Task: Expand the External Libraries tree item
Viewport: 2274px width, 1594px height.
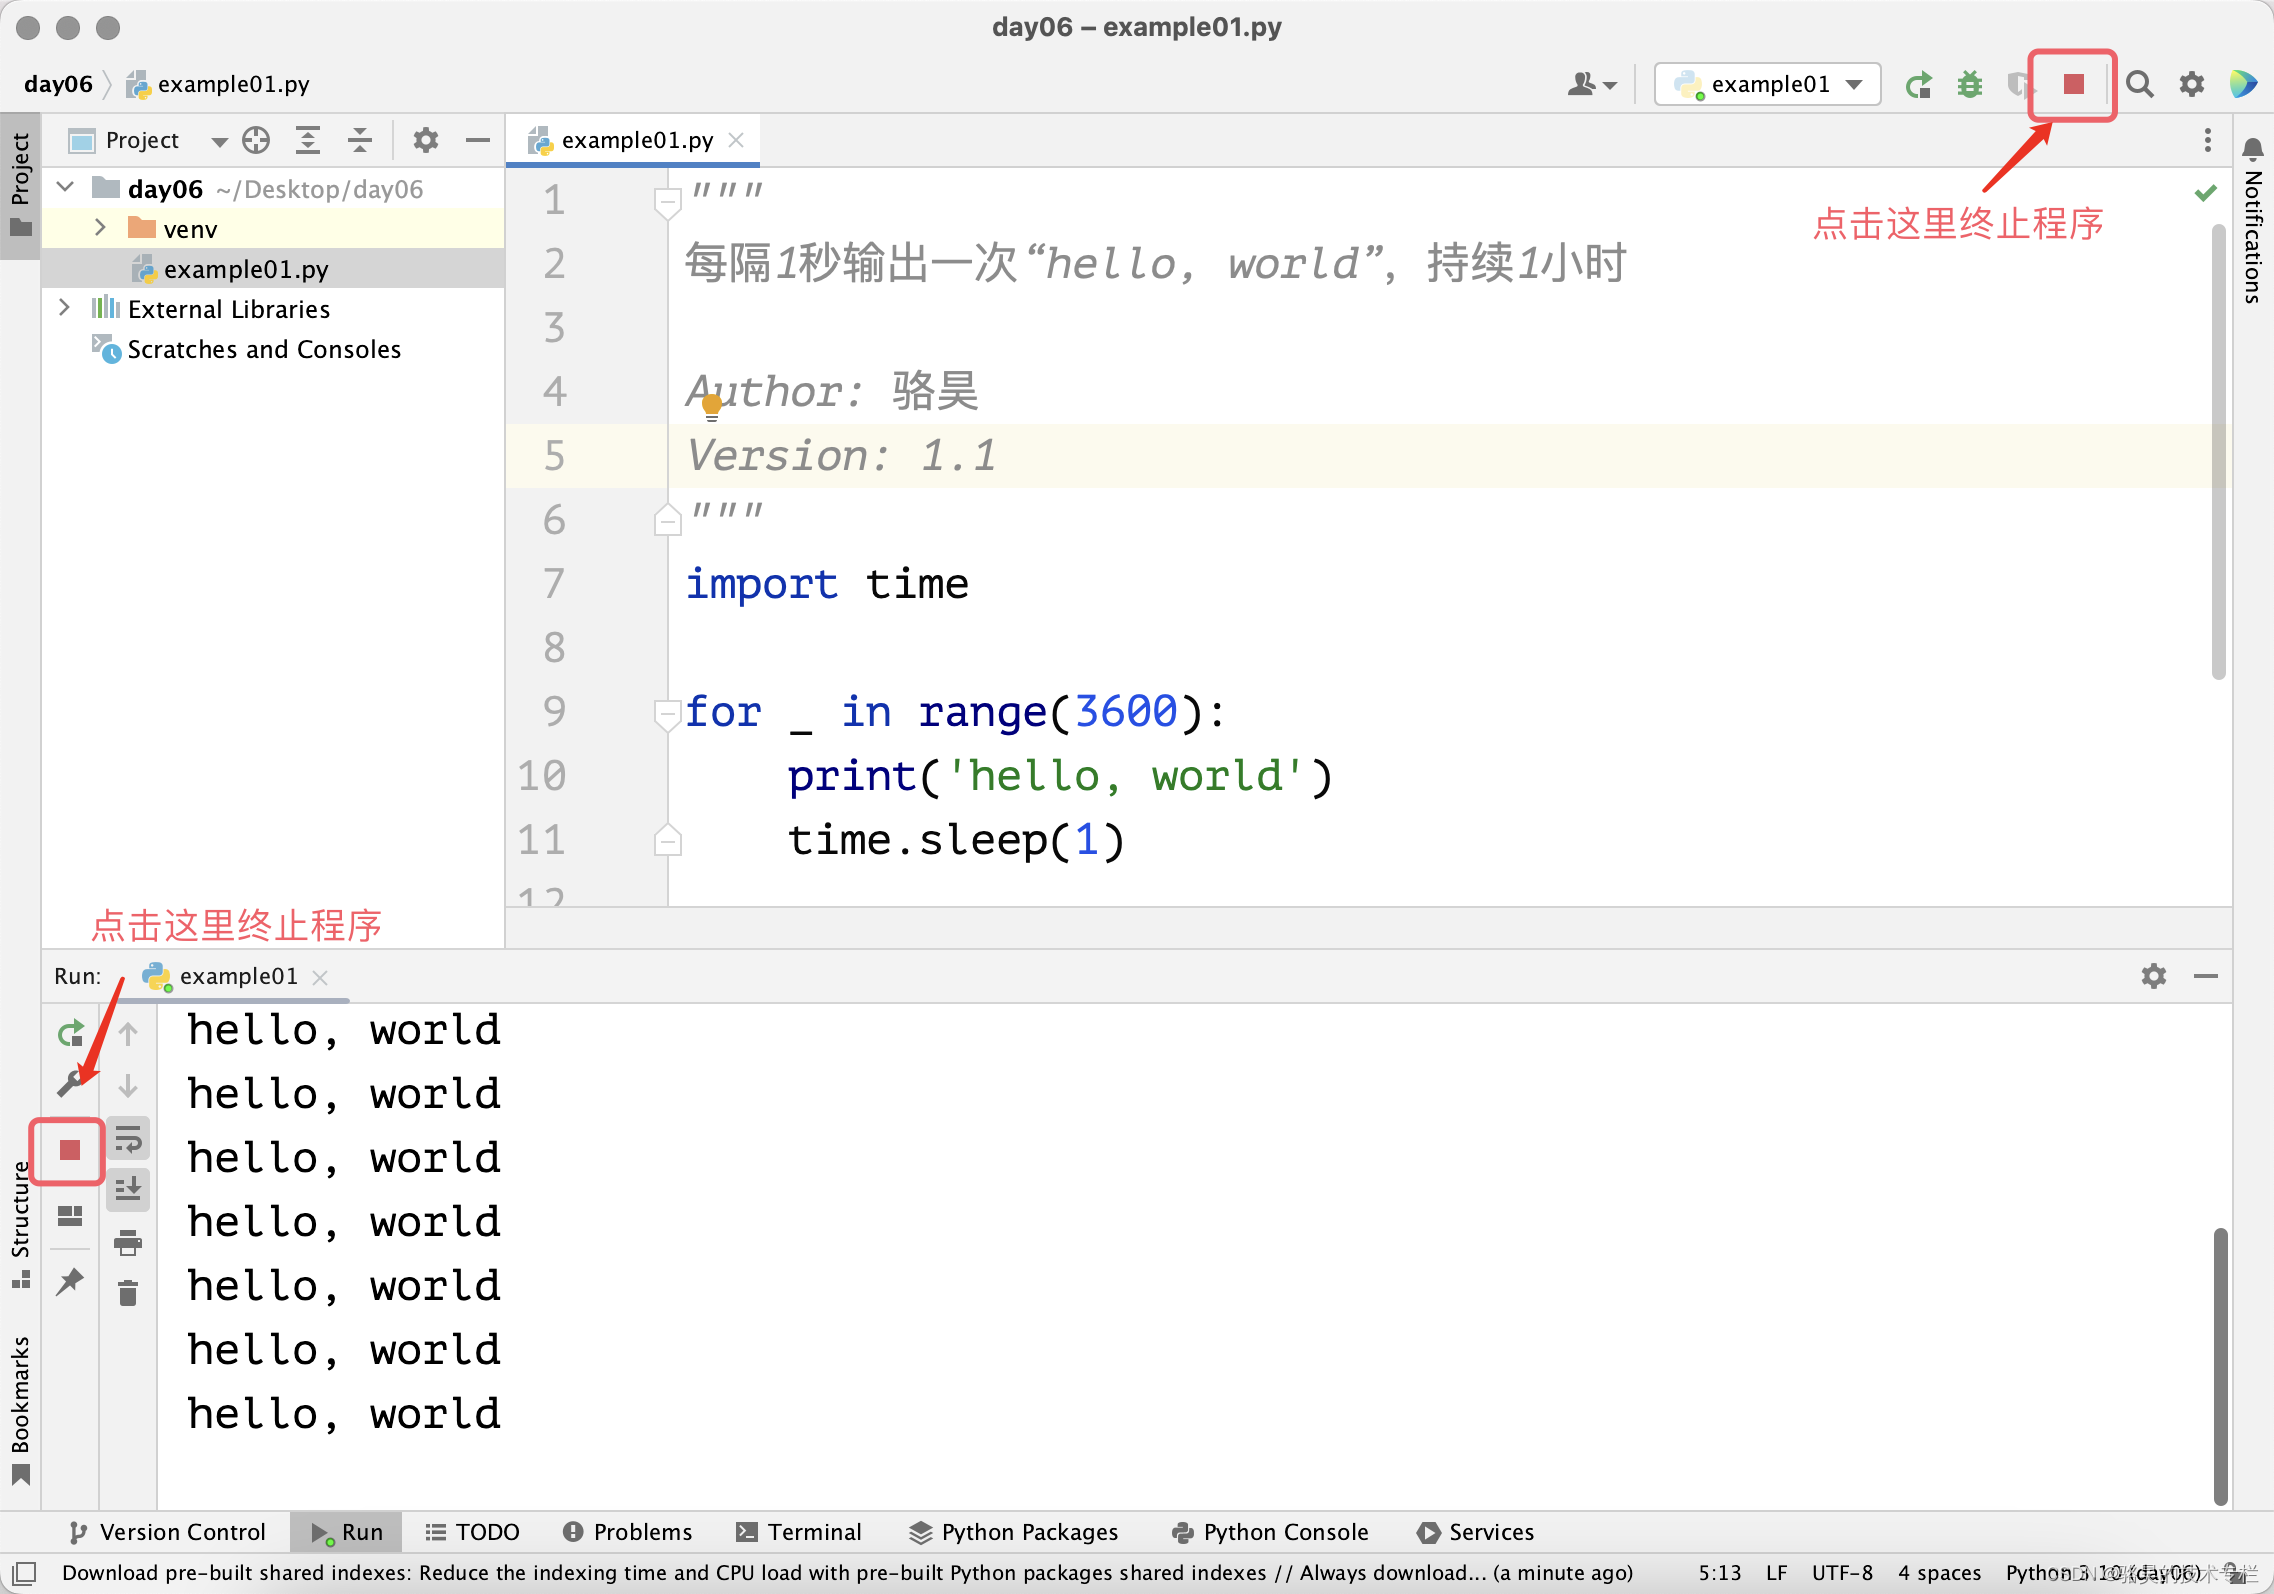Action: [x=60, y=311]
